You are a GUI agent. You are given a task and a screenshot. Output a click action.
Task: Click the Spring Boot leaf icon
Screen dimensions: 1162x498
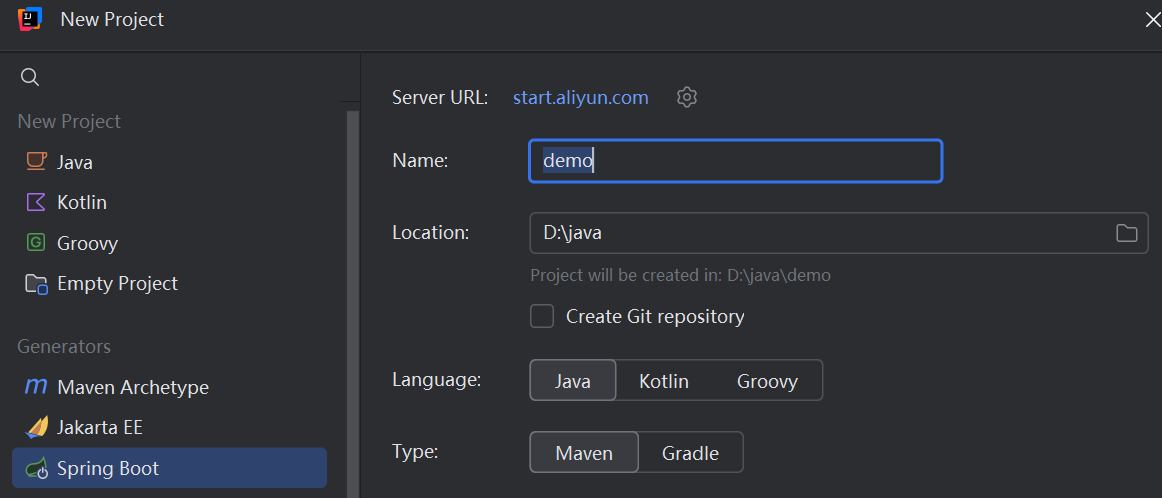pyautogui.click(x=36, y=468)
